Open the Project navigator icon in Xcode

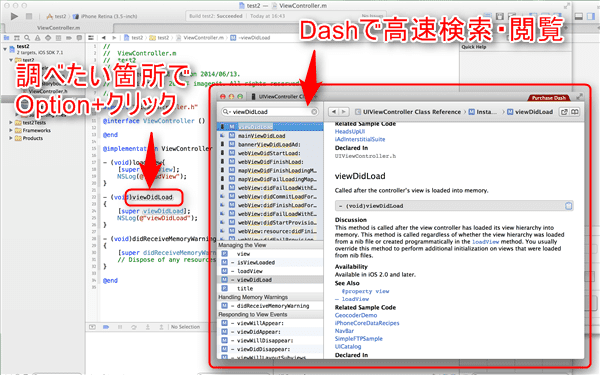(7, 38)
